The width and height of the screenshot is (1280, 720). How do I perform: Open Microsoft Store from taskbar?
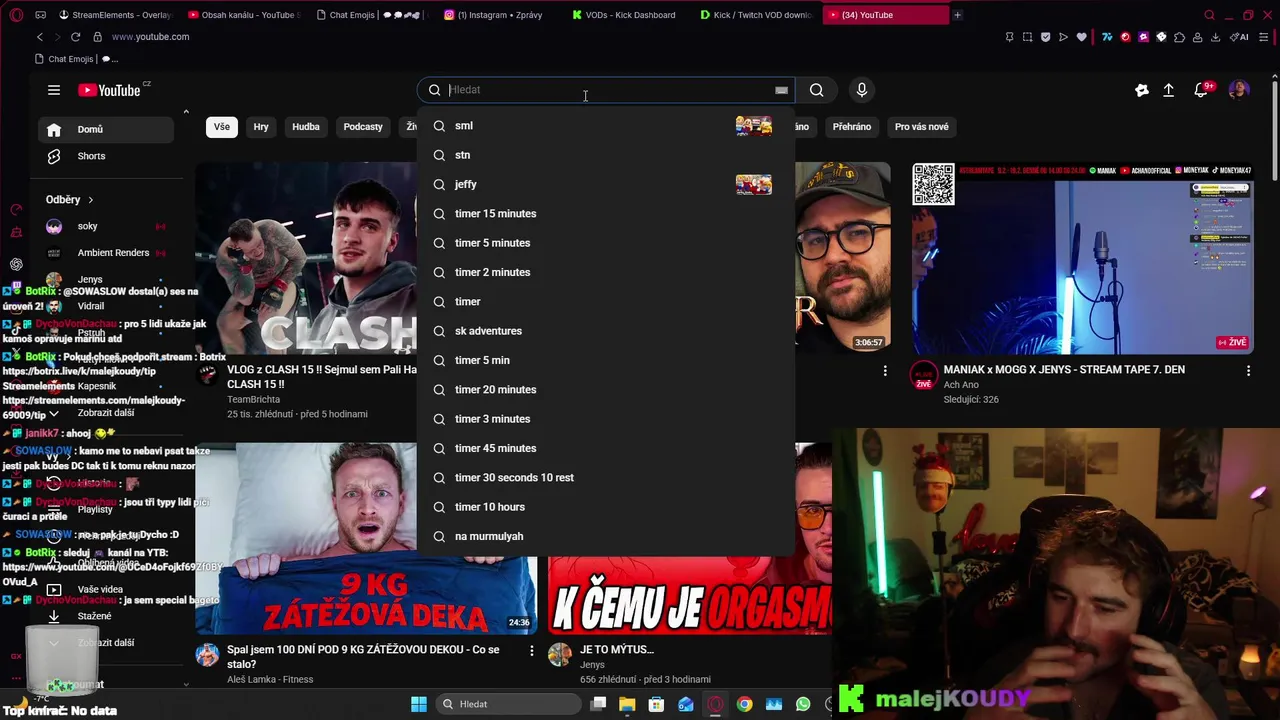coord(656,704)
